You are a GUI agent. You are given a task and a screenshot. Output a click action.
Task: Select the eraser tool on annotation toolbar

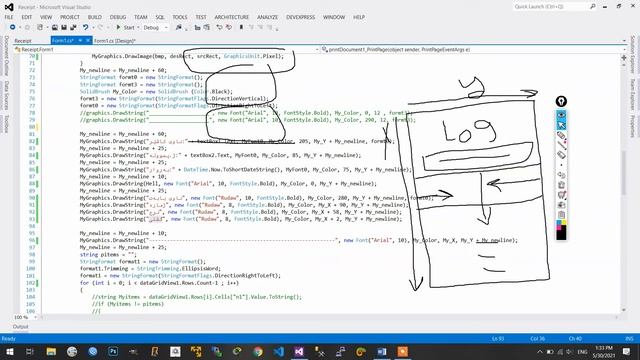click(561, 154)
